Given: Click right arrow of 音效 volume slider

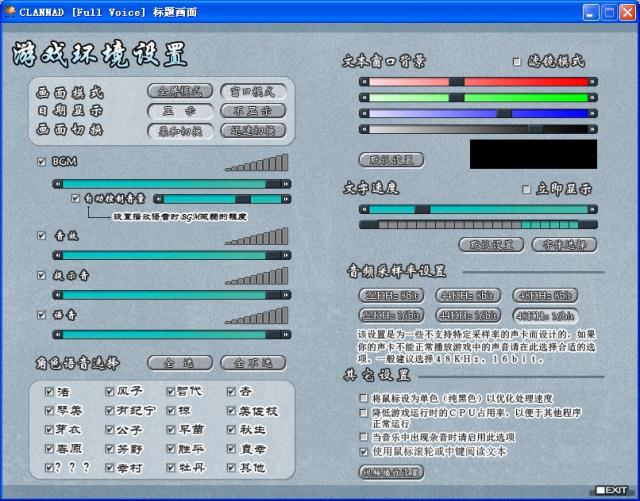Looking at the screenshot, I should click(286, 256).
